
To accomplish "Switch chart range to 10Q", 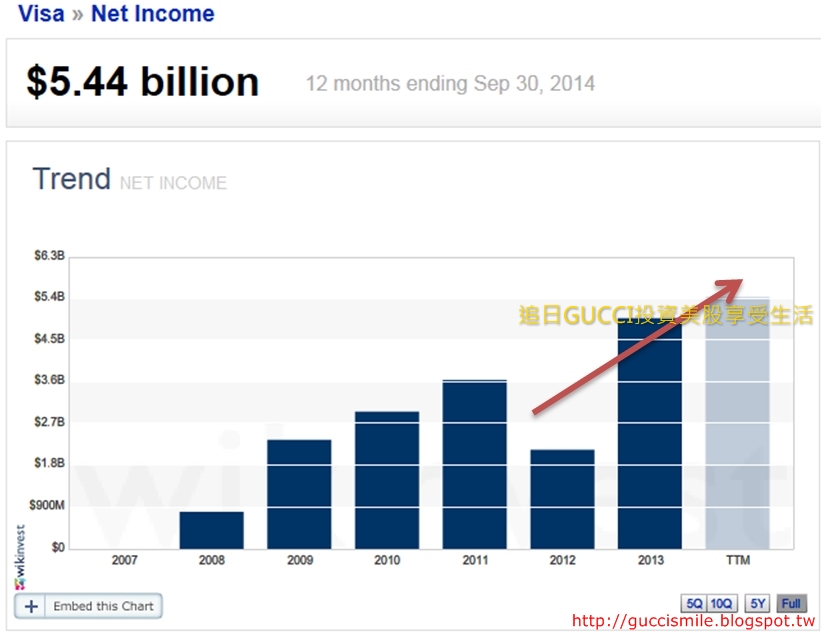I will tap(722, 604).
